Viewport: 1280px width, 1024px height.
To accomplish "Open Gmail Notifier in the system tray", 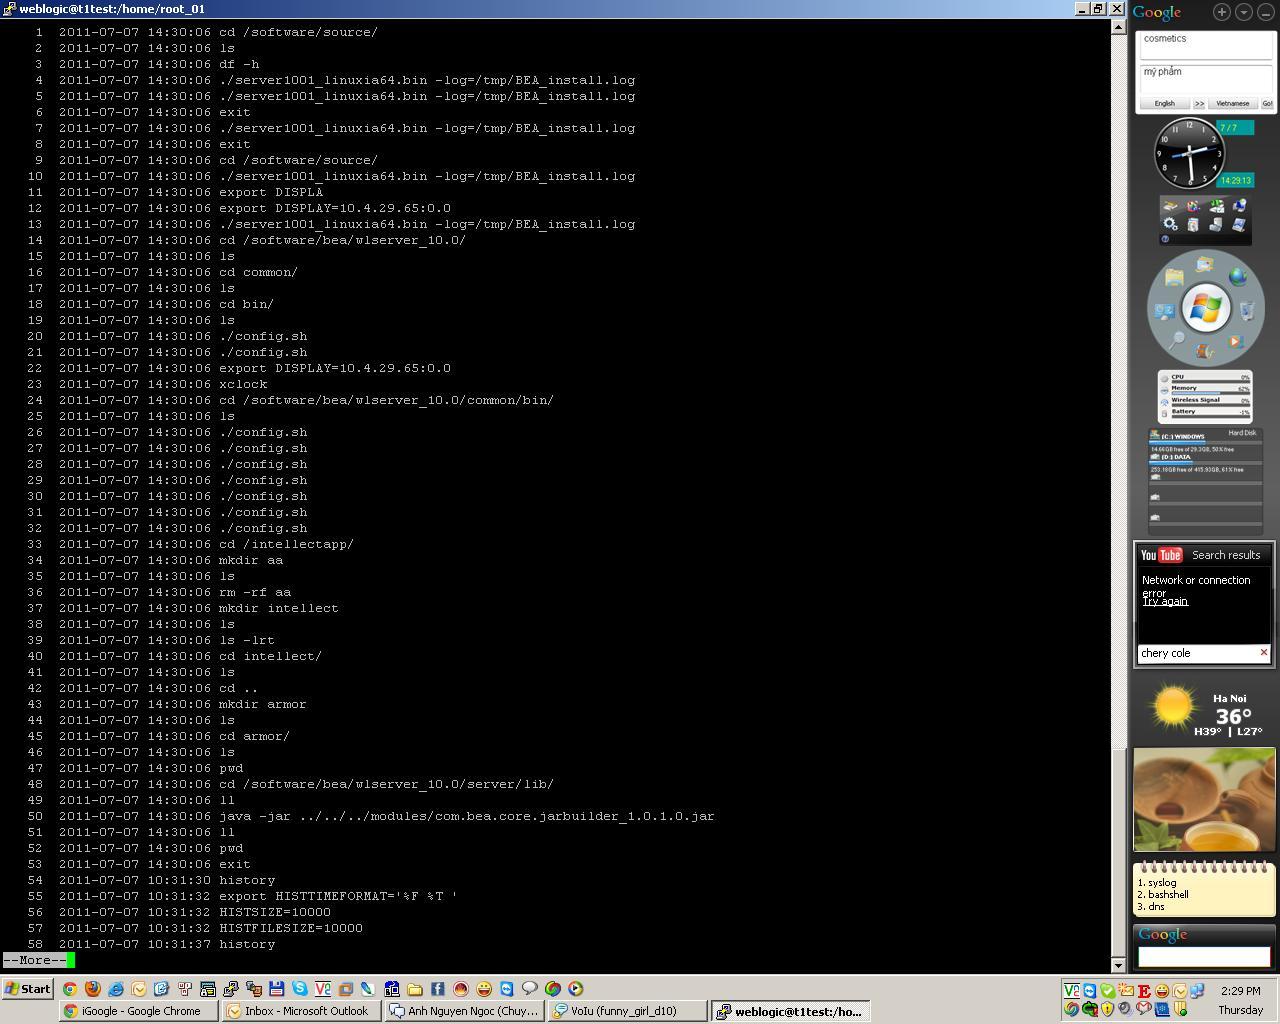I will pyautogui.click(x=1143, y=1008).
